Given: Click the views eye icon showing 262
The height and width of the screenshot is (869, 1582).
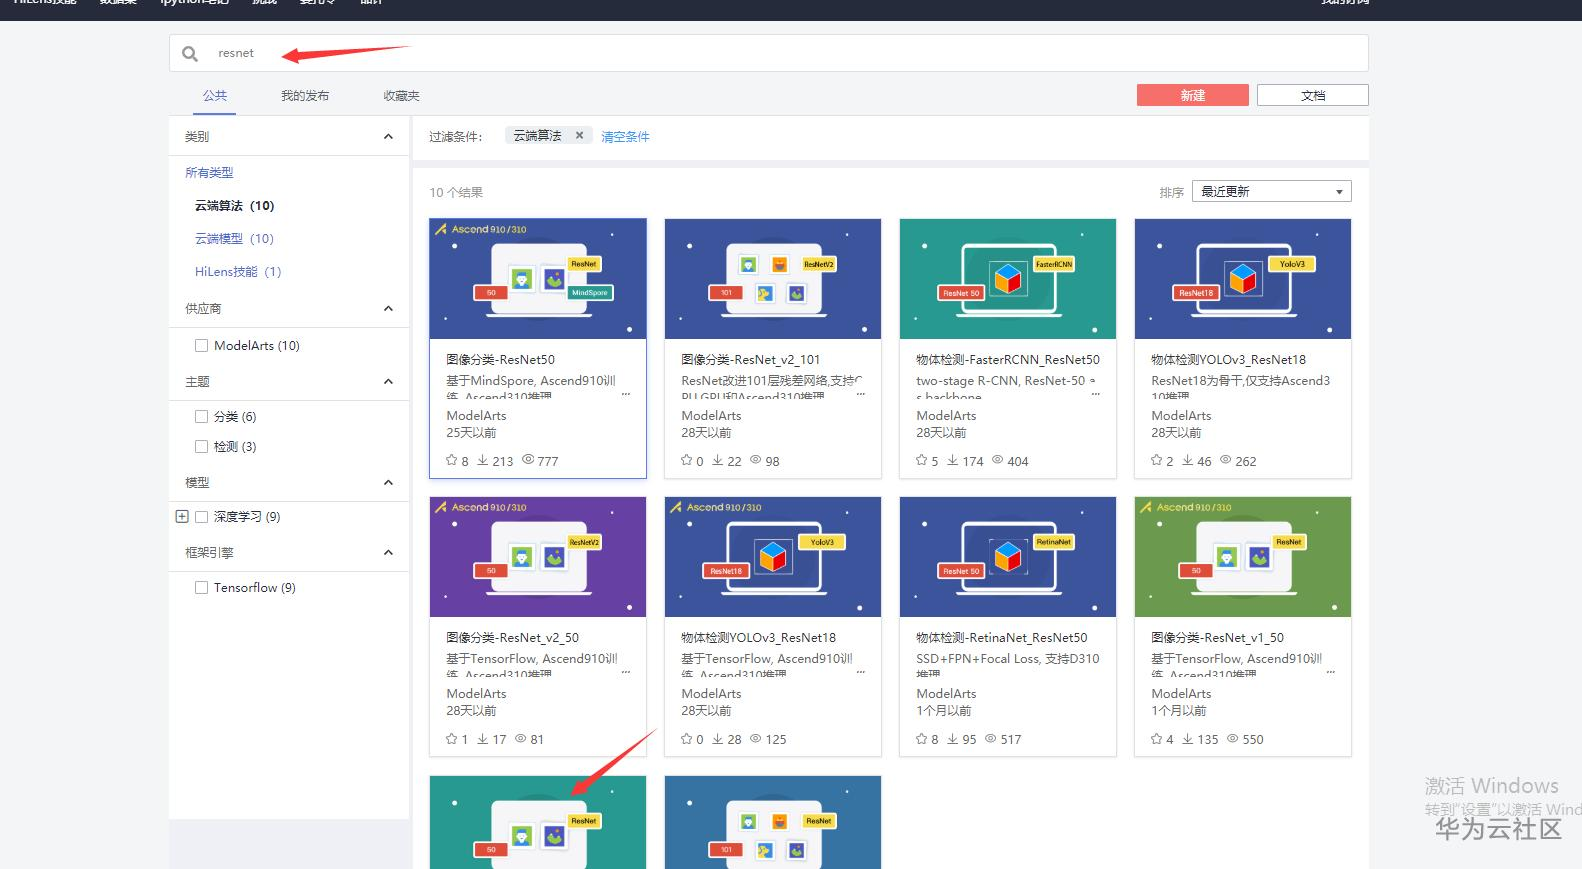Looking at the screenshot, I should pyautogui.click(x=1225, y=461).
